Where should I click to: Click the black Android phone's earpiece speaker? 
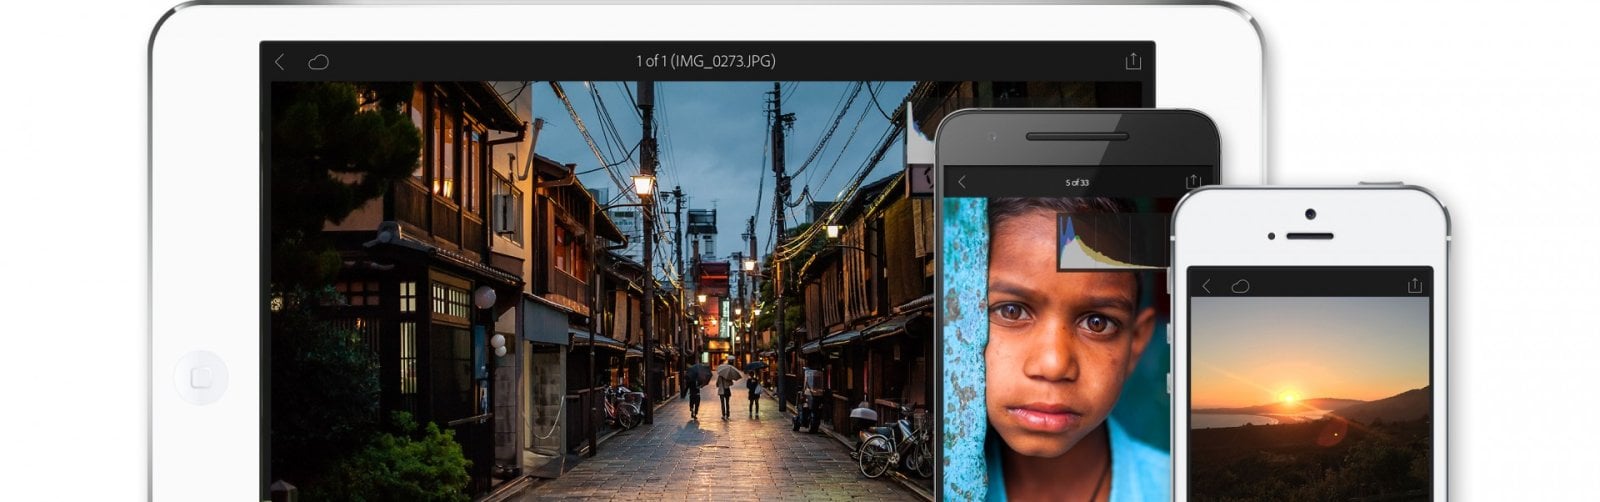[1077, 136]
